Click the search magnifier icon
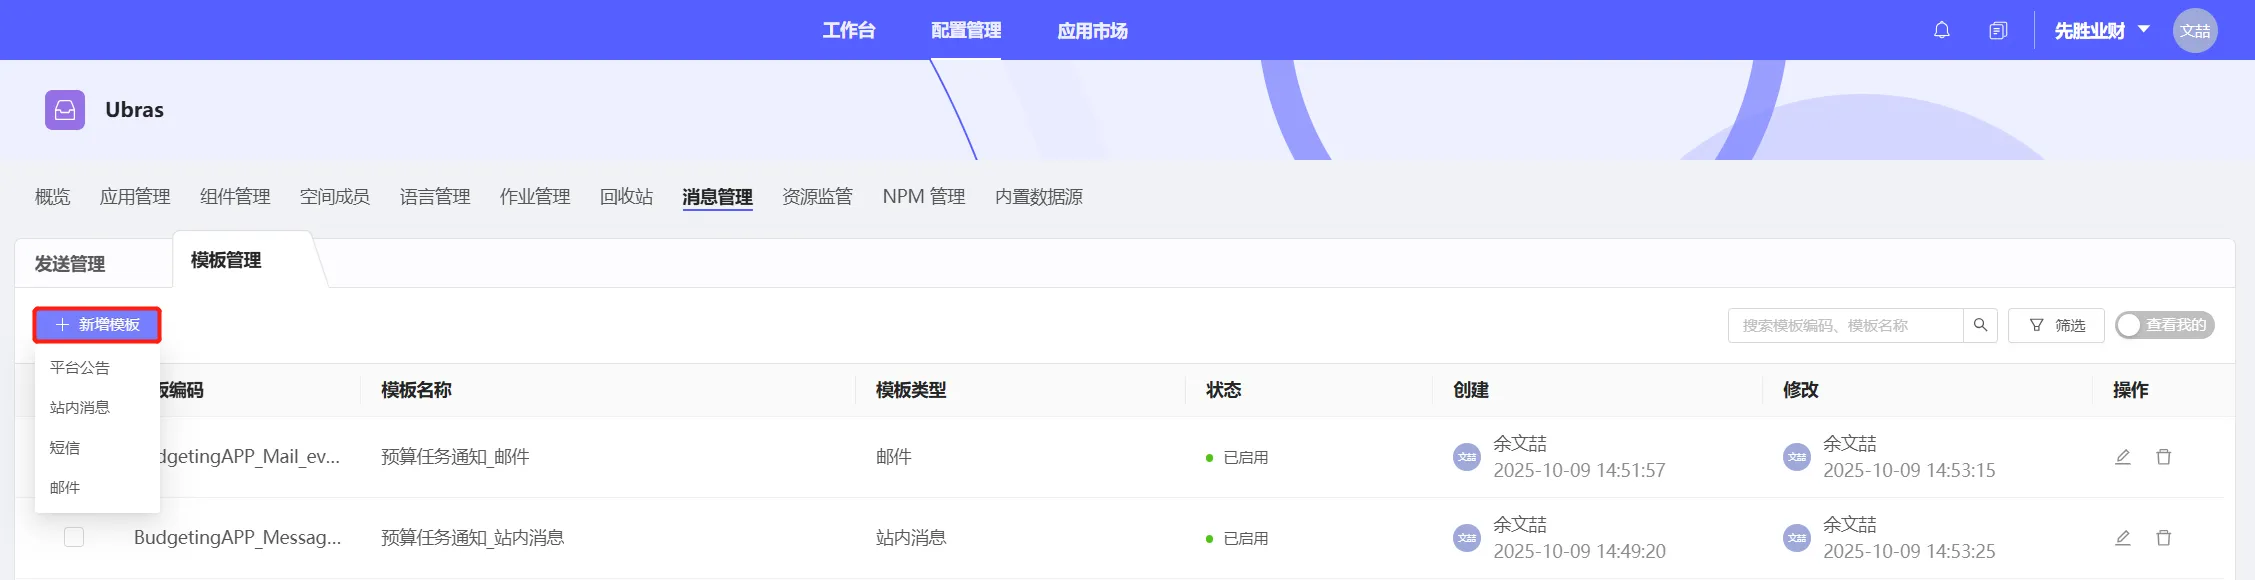This screenshot has height=580, width=2255. 1980,325
